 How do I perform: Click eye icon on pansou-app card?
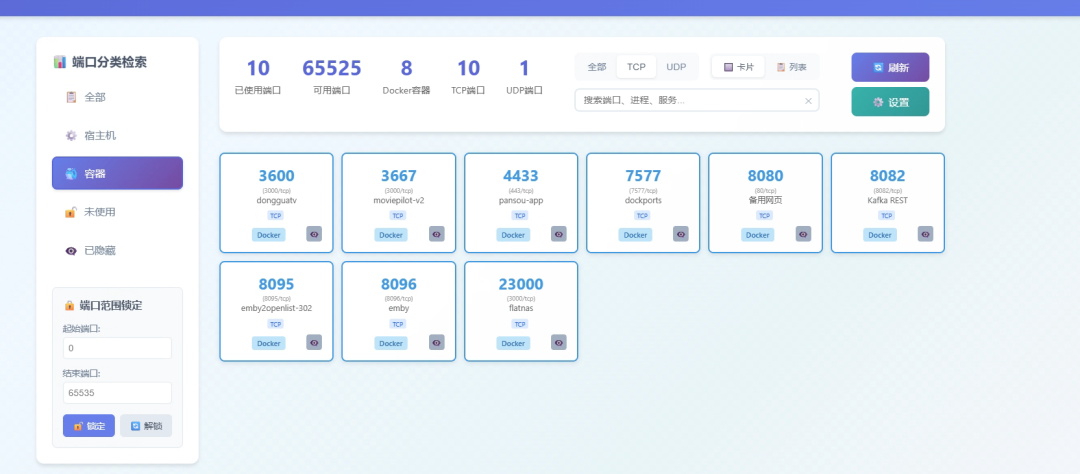[558, 234]
